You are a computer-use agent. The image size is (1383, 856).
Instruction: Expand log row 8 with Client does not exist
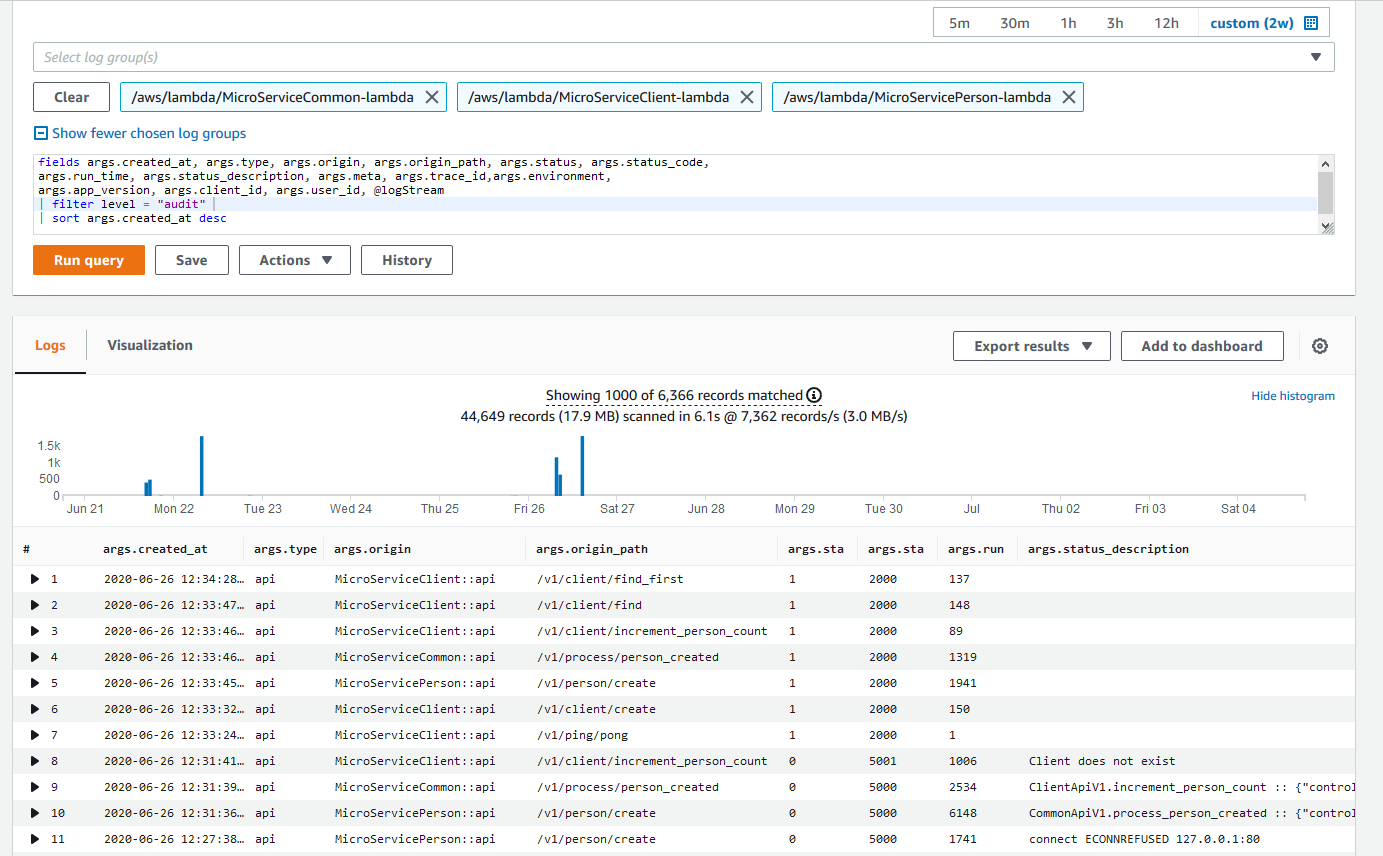click(x=35, y=761)
